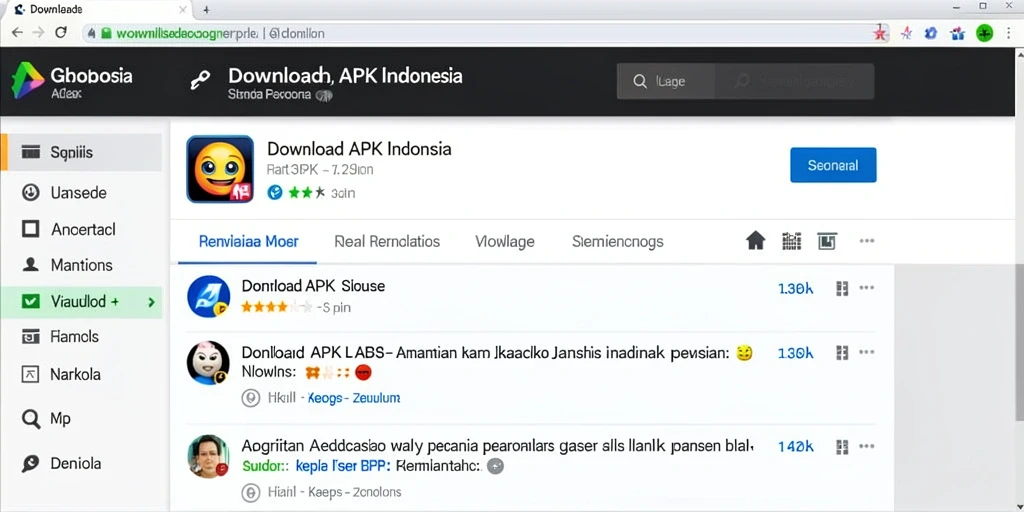
Task: Click the browser back arrow
Action: 18,32
